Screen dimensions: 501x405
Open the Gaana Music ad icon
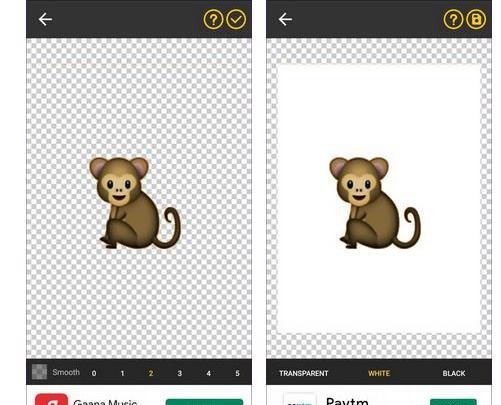51,399
